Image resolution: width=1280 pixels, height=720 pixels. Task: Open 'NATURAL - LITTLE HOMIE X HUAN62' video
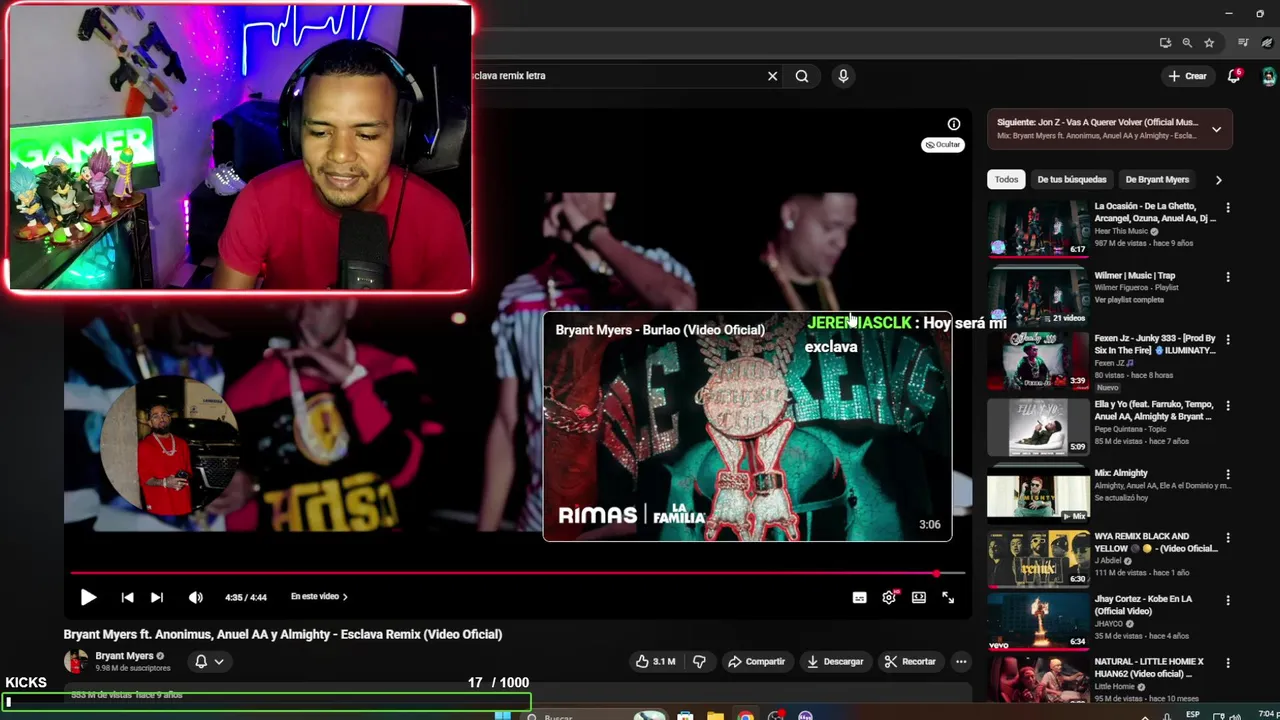pyautogui.click(x=1038, y=680)
